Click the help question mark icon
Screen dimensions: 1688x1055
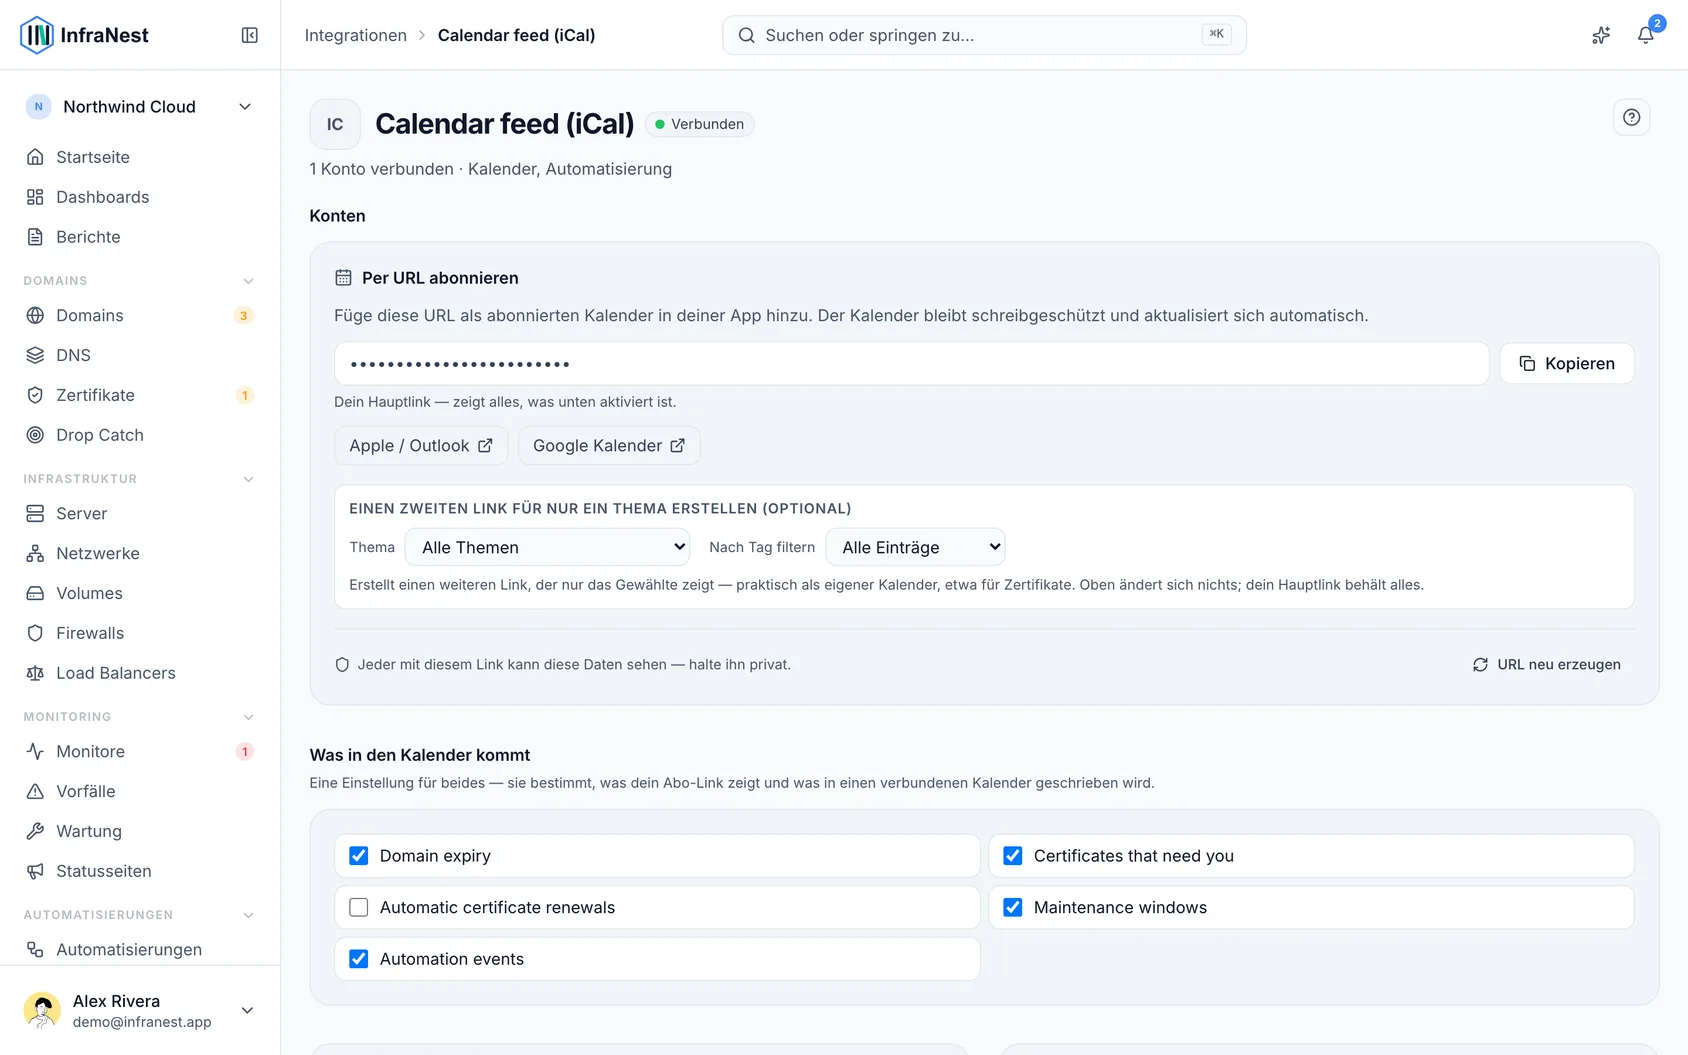(1631, 117)
